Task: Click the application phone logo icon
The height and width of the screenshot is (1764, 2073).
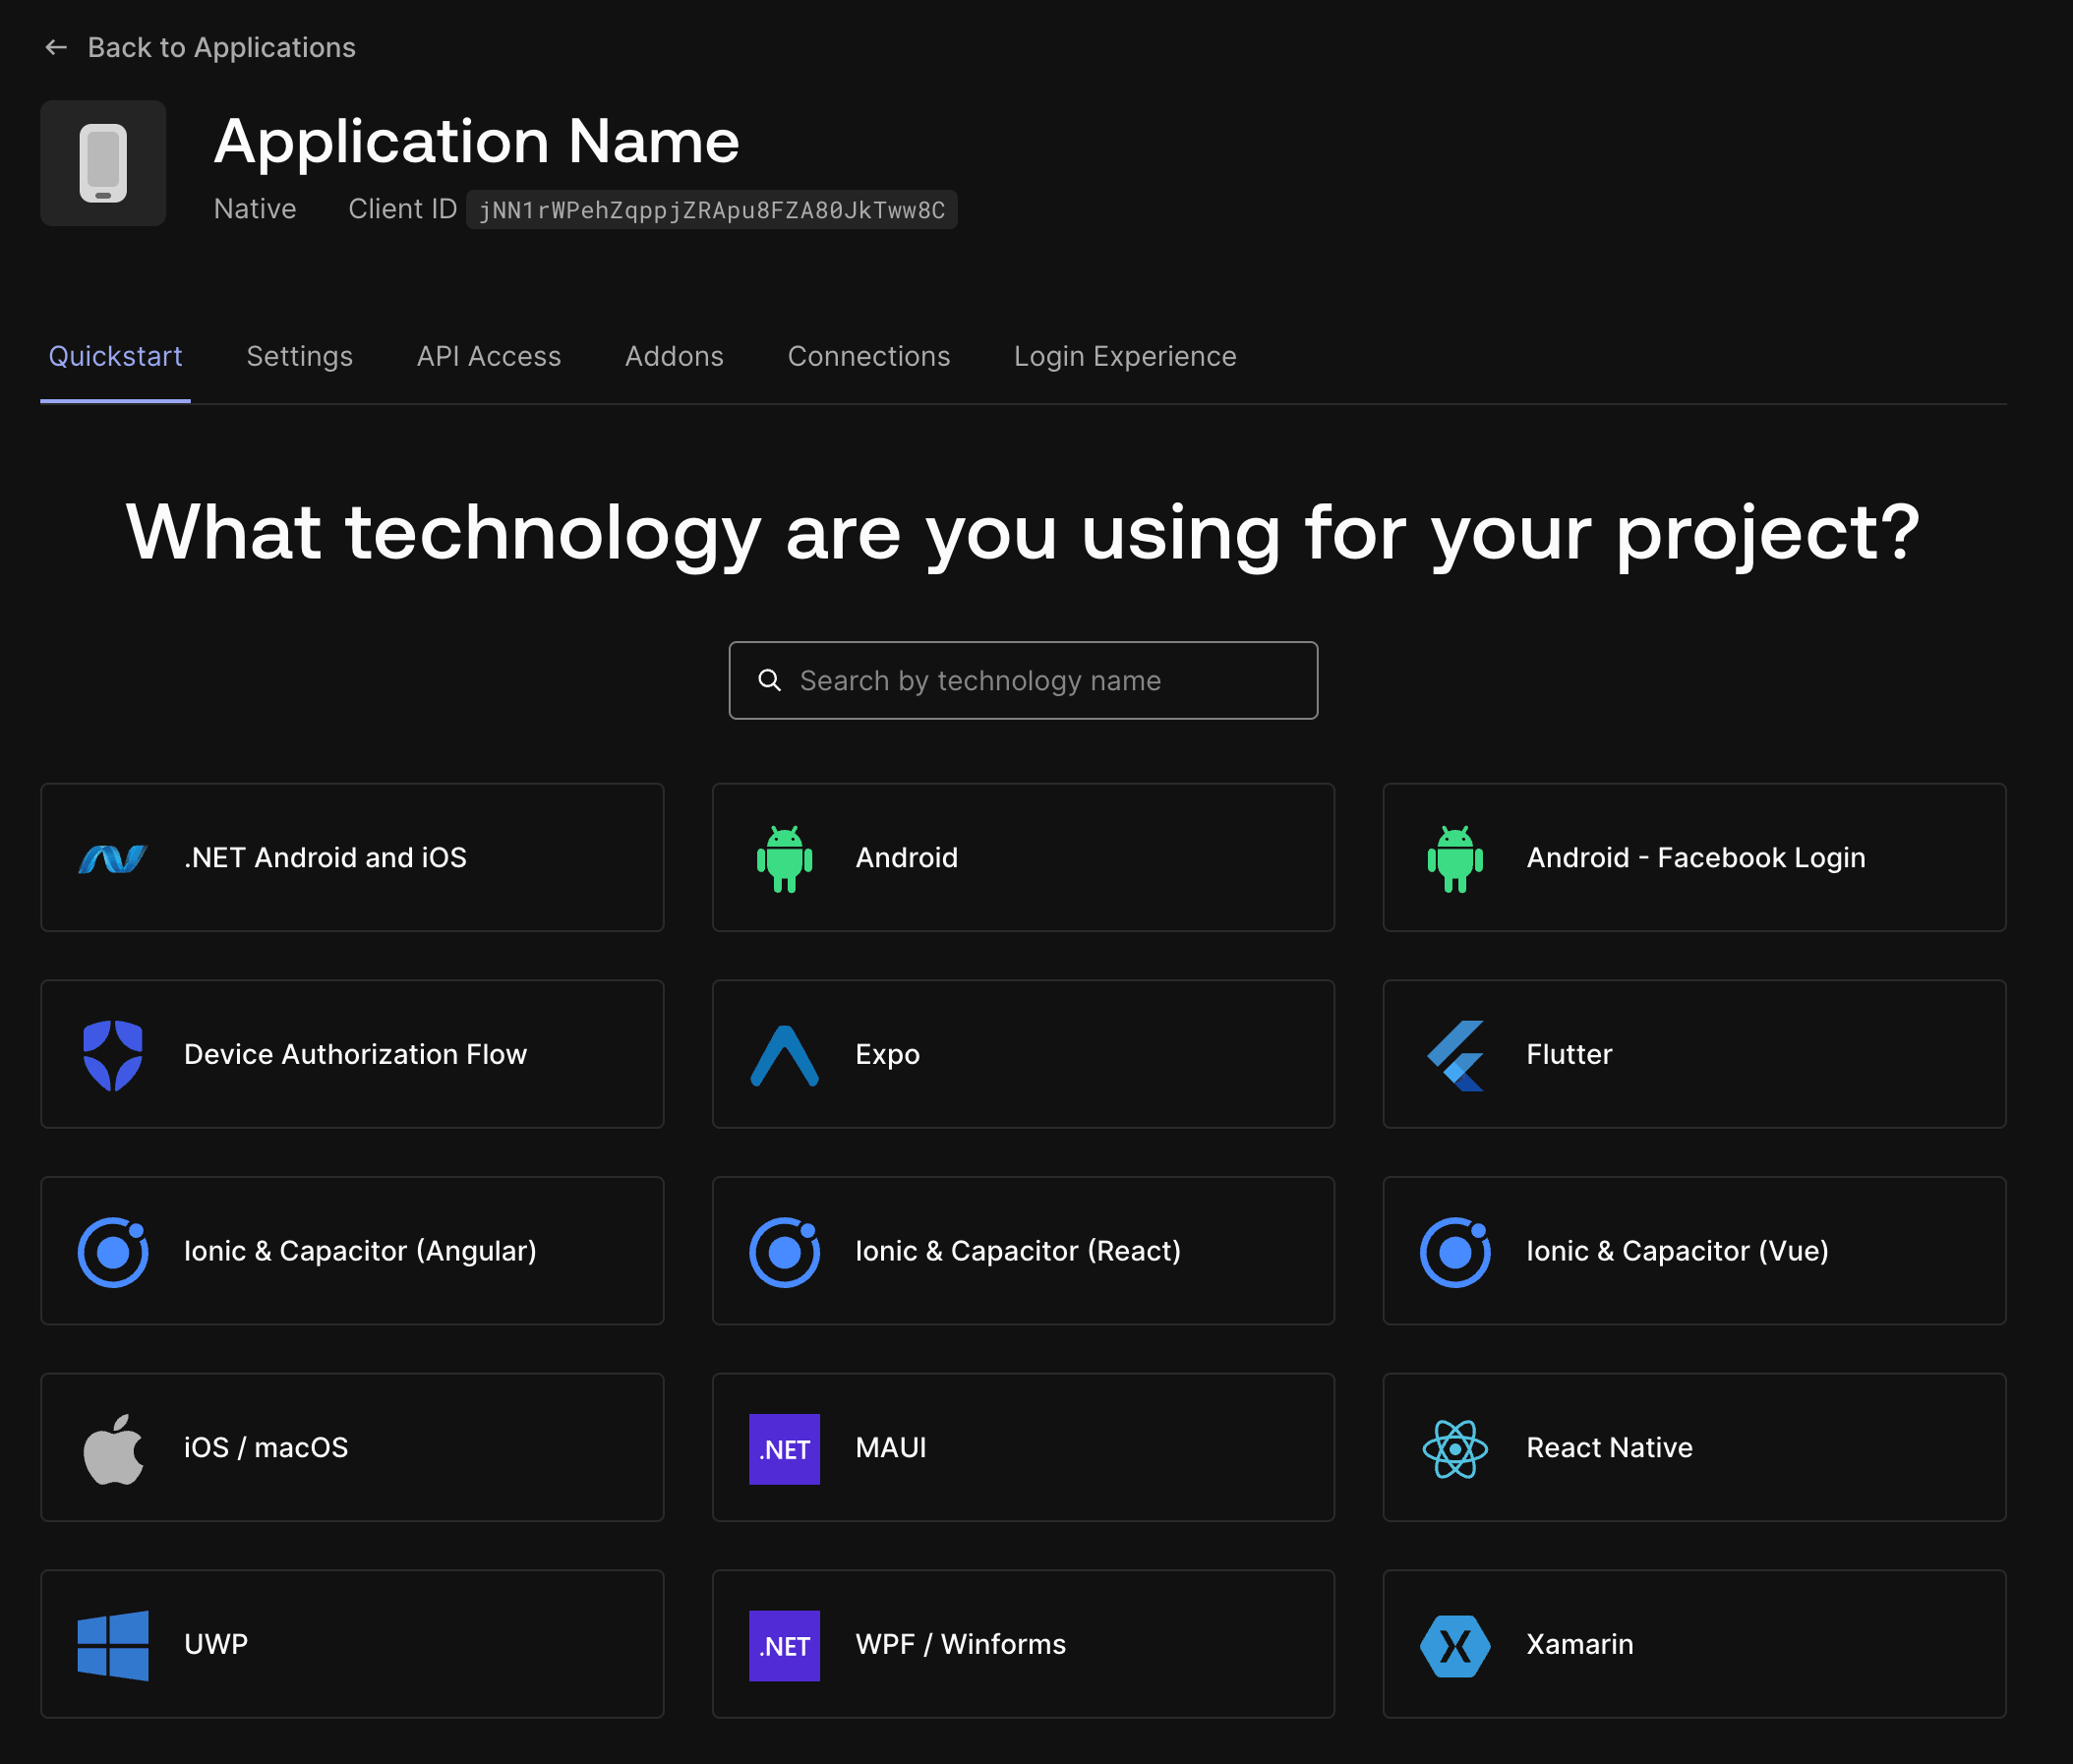Action: pos(103,163)
